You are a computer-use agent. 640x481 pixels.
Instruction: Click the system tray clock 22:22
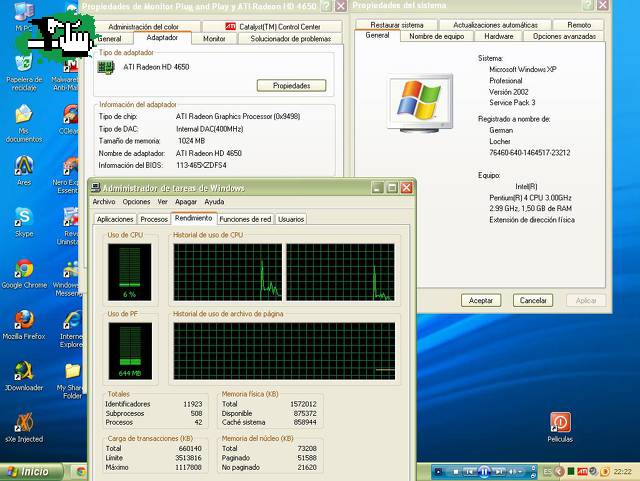tap(622, 472)
